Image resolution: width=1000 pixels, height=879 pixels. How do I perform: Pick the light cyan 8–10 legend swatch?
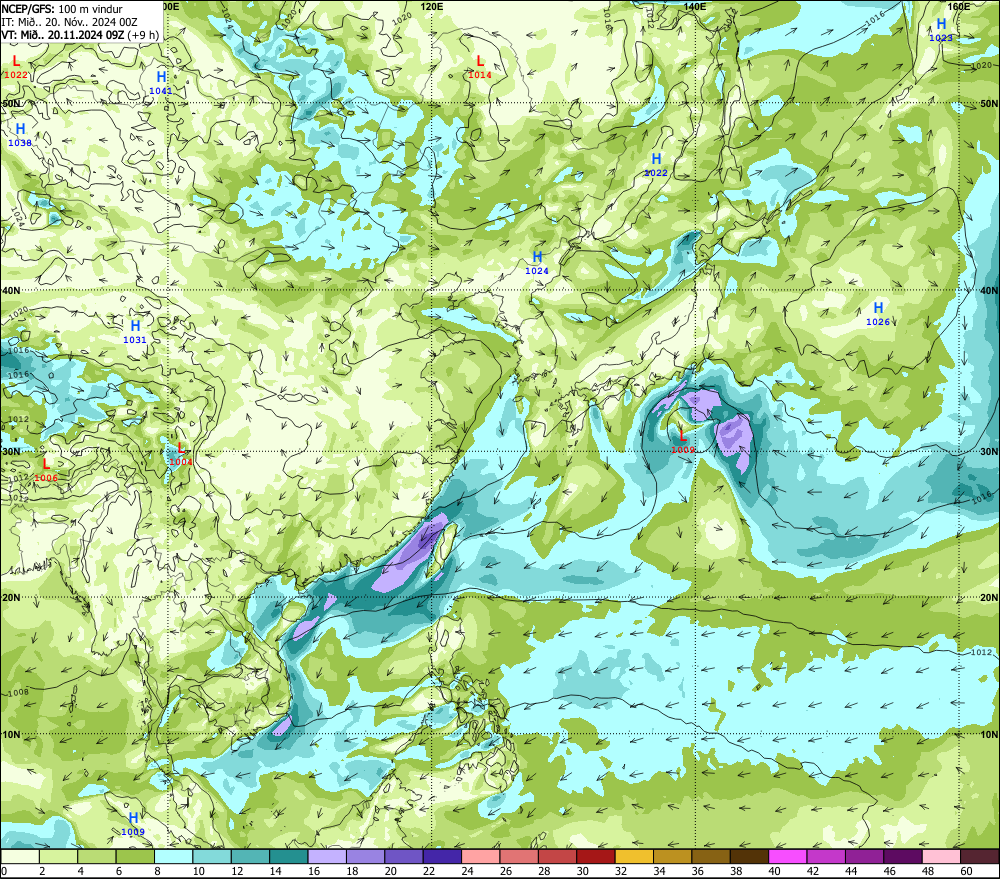pos(173,856)
